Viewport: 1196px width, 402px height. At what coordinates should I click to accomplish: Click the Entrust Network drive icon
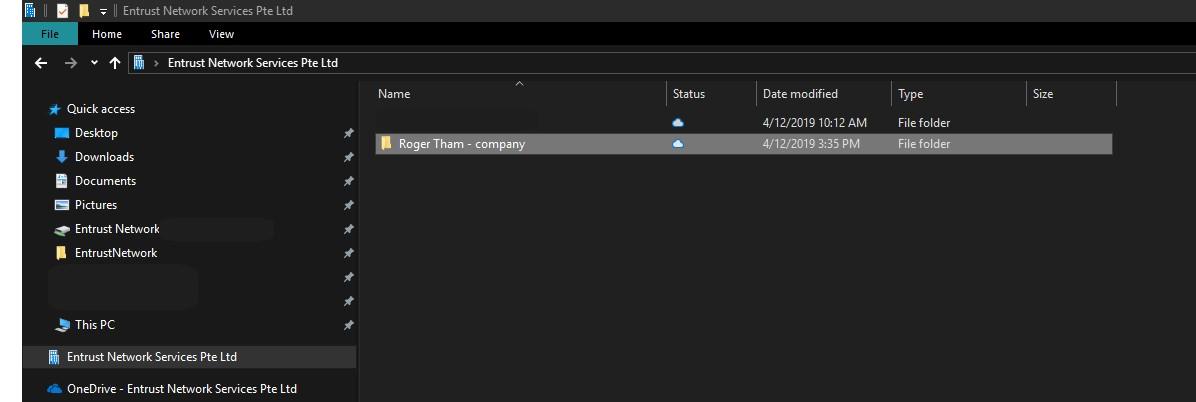point(62,230)
